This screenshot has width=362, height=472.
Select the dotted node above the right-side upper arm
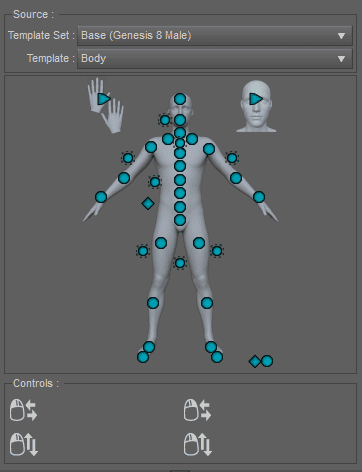pos(232,158)
